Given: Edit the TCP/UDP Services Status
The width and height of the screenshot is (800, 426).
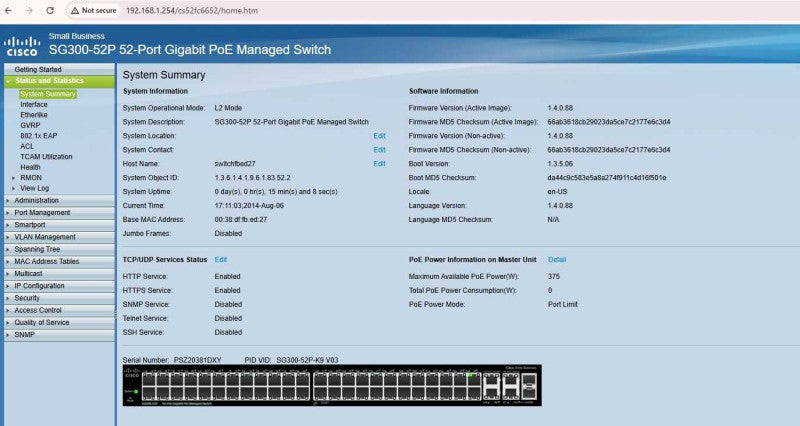Looking at the screenshot, I should point(220,260).
